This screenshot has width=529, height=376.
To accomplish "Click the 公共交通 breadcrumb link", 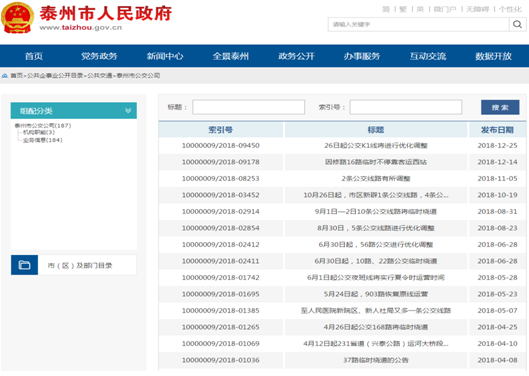I will tap(100, 76).
